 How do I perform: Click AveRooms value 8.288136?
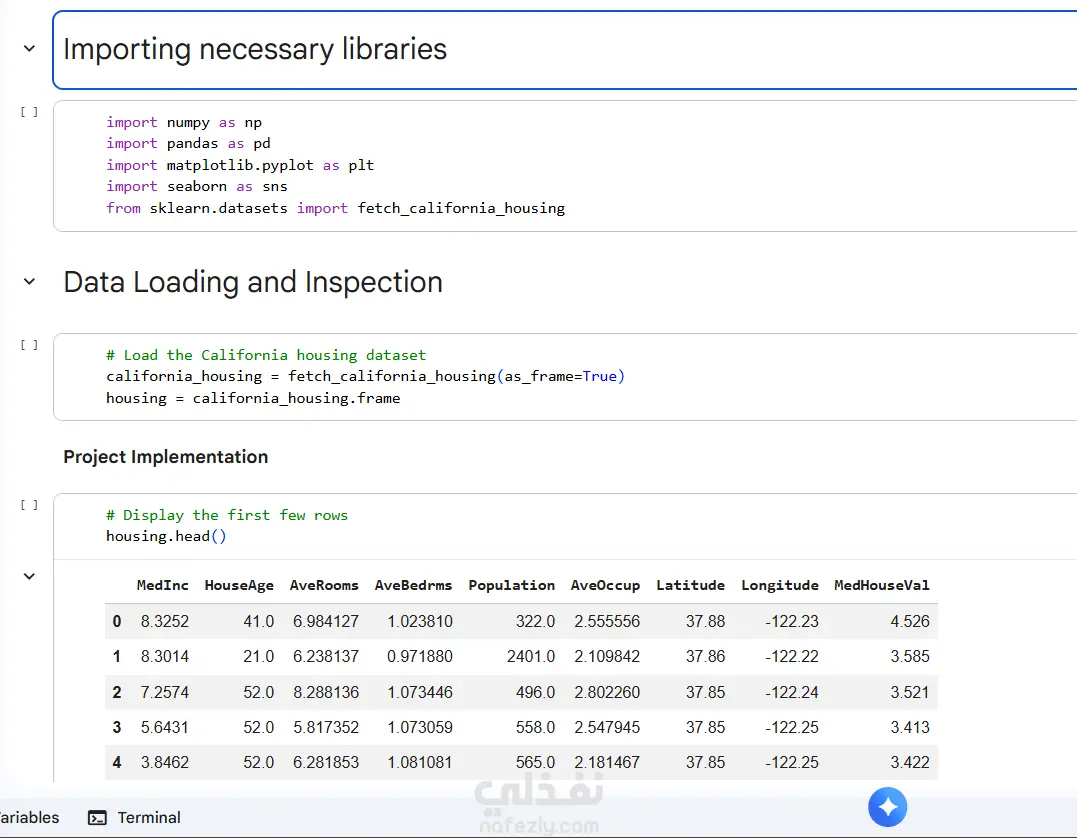pos(326,692)
